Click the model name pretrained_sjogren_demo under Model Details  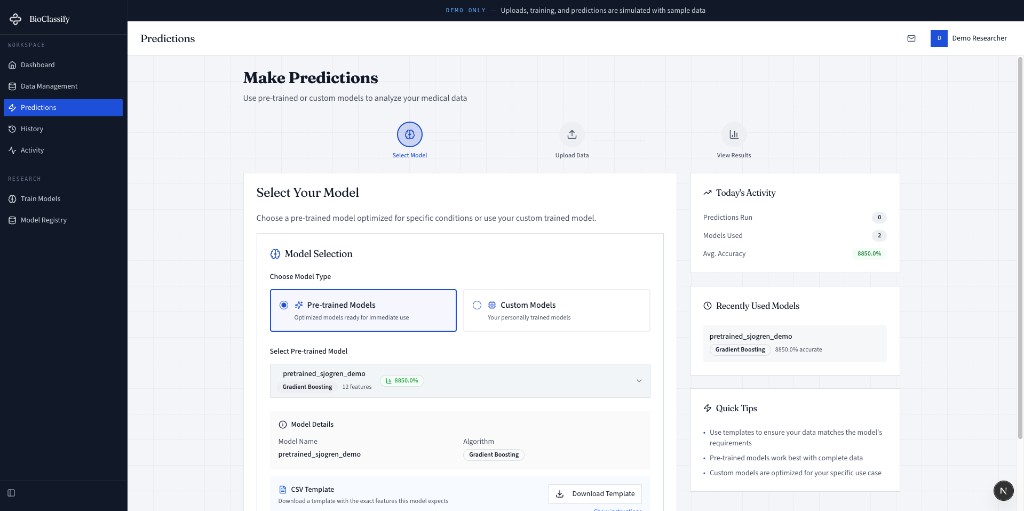[319, 454]
